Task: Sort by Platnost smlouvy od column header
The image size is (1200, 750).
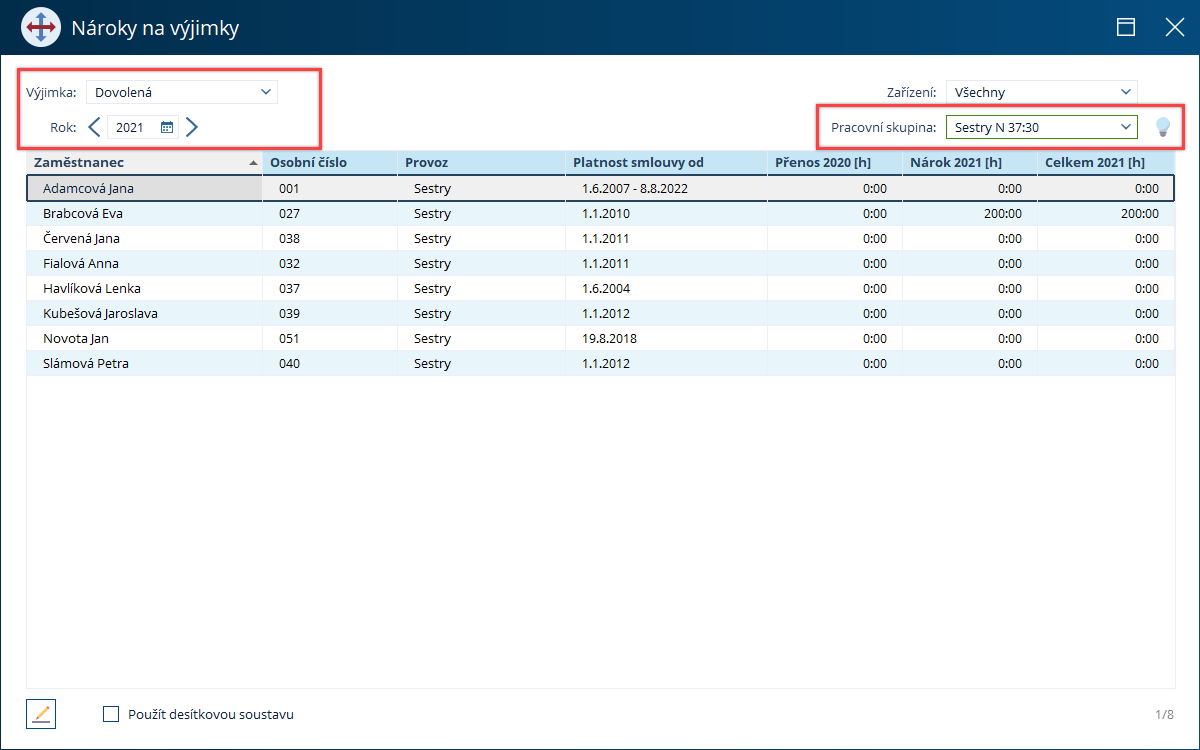Action: click(x=666, y=162)
